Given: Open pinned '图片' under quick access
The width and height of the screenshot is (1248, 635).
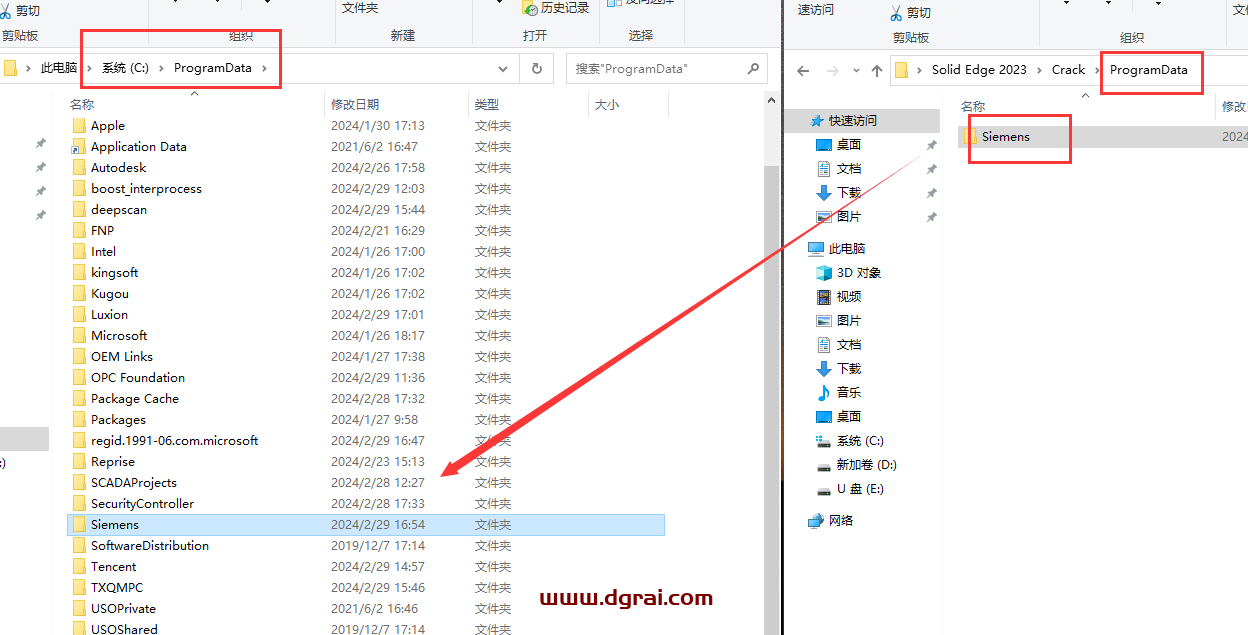Looking at the screenshot, I should 849,217.
